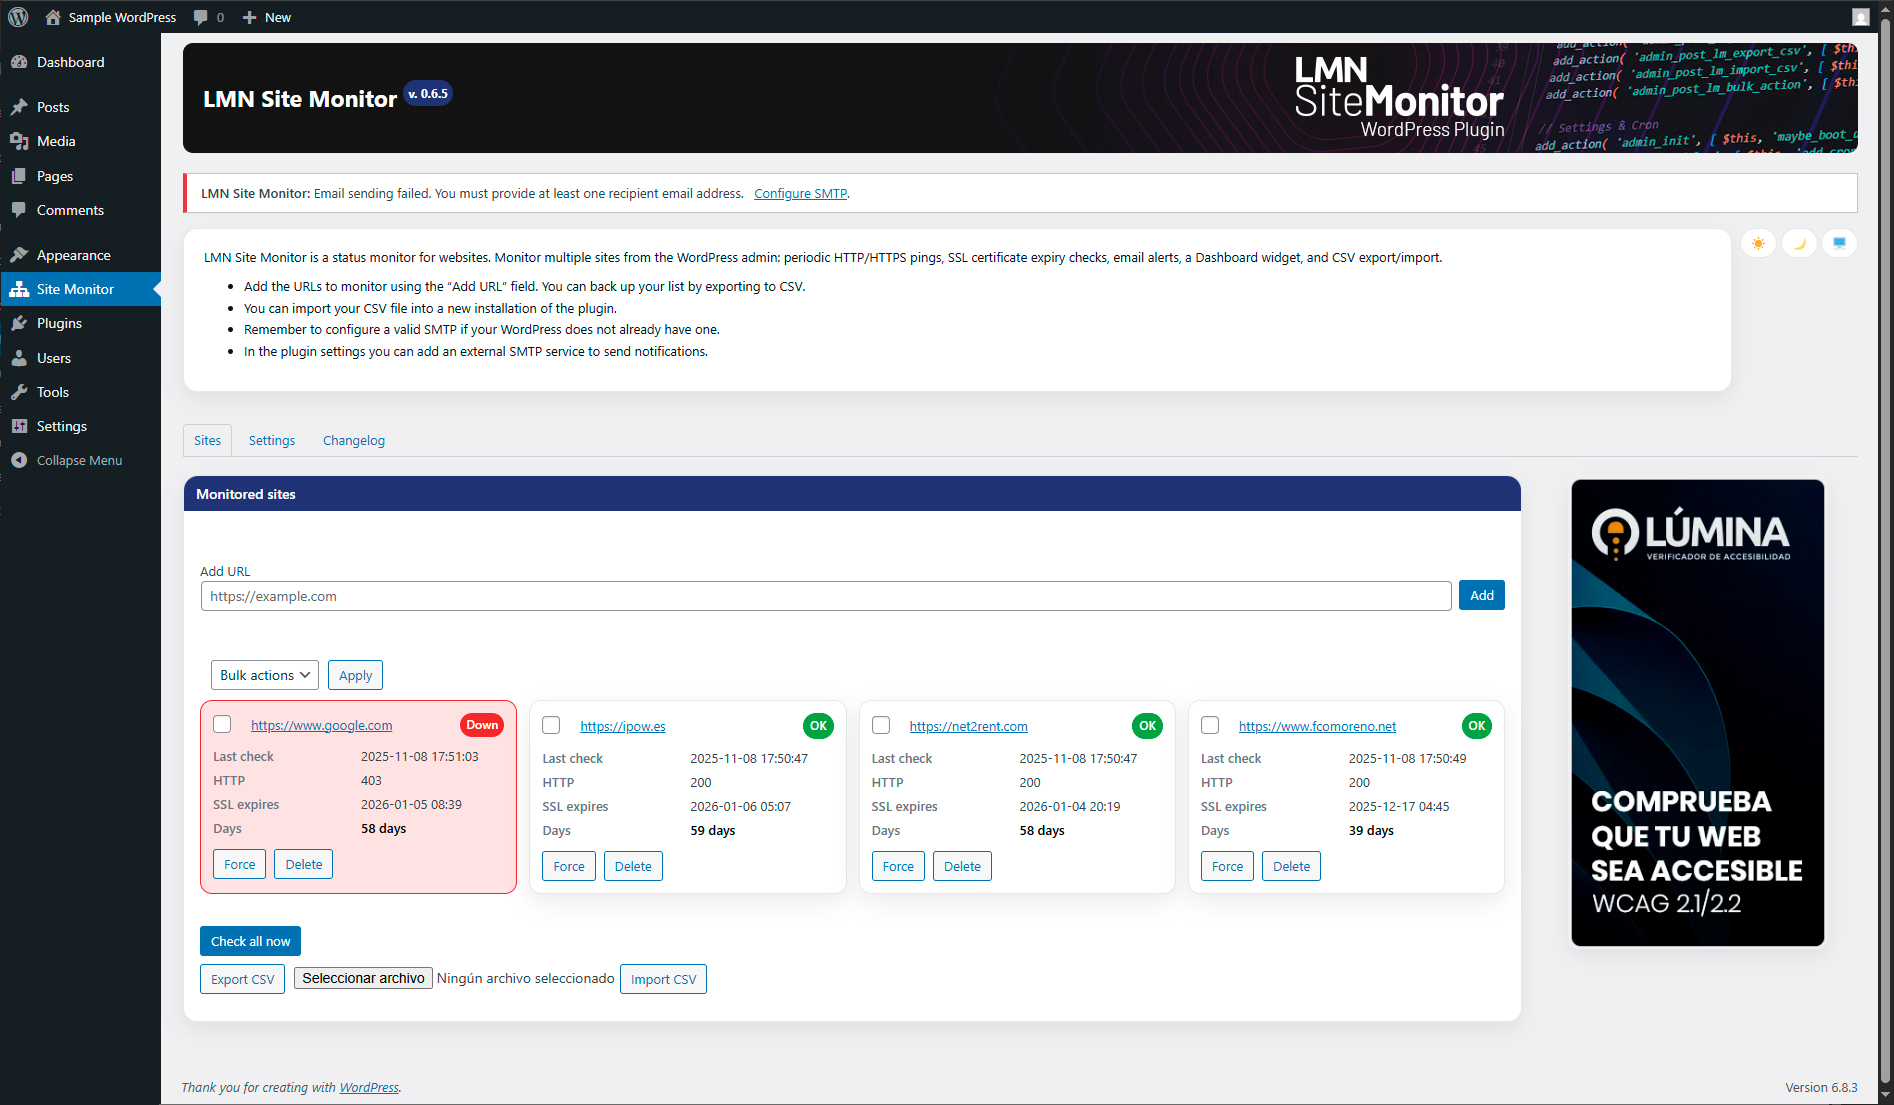The width and height of the screenshot is (1894, 1105).
Task: Select the ipow.es site checkbox
Action: click(x=551, y=725)
